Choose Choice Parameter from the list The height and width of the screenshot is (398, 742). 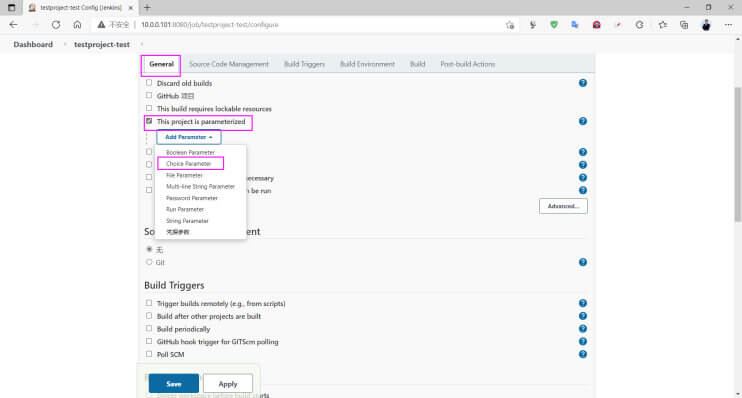188,164
